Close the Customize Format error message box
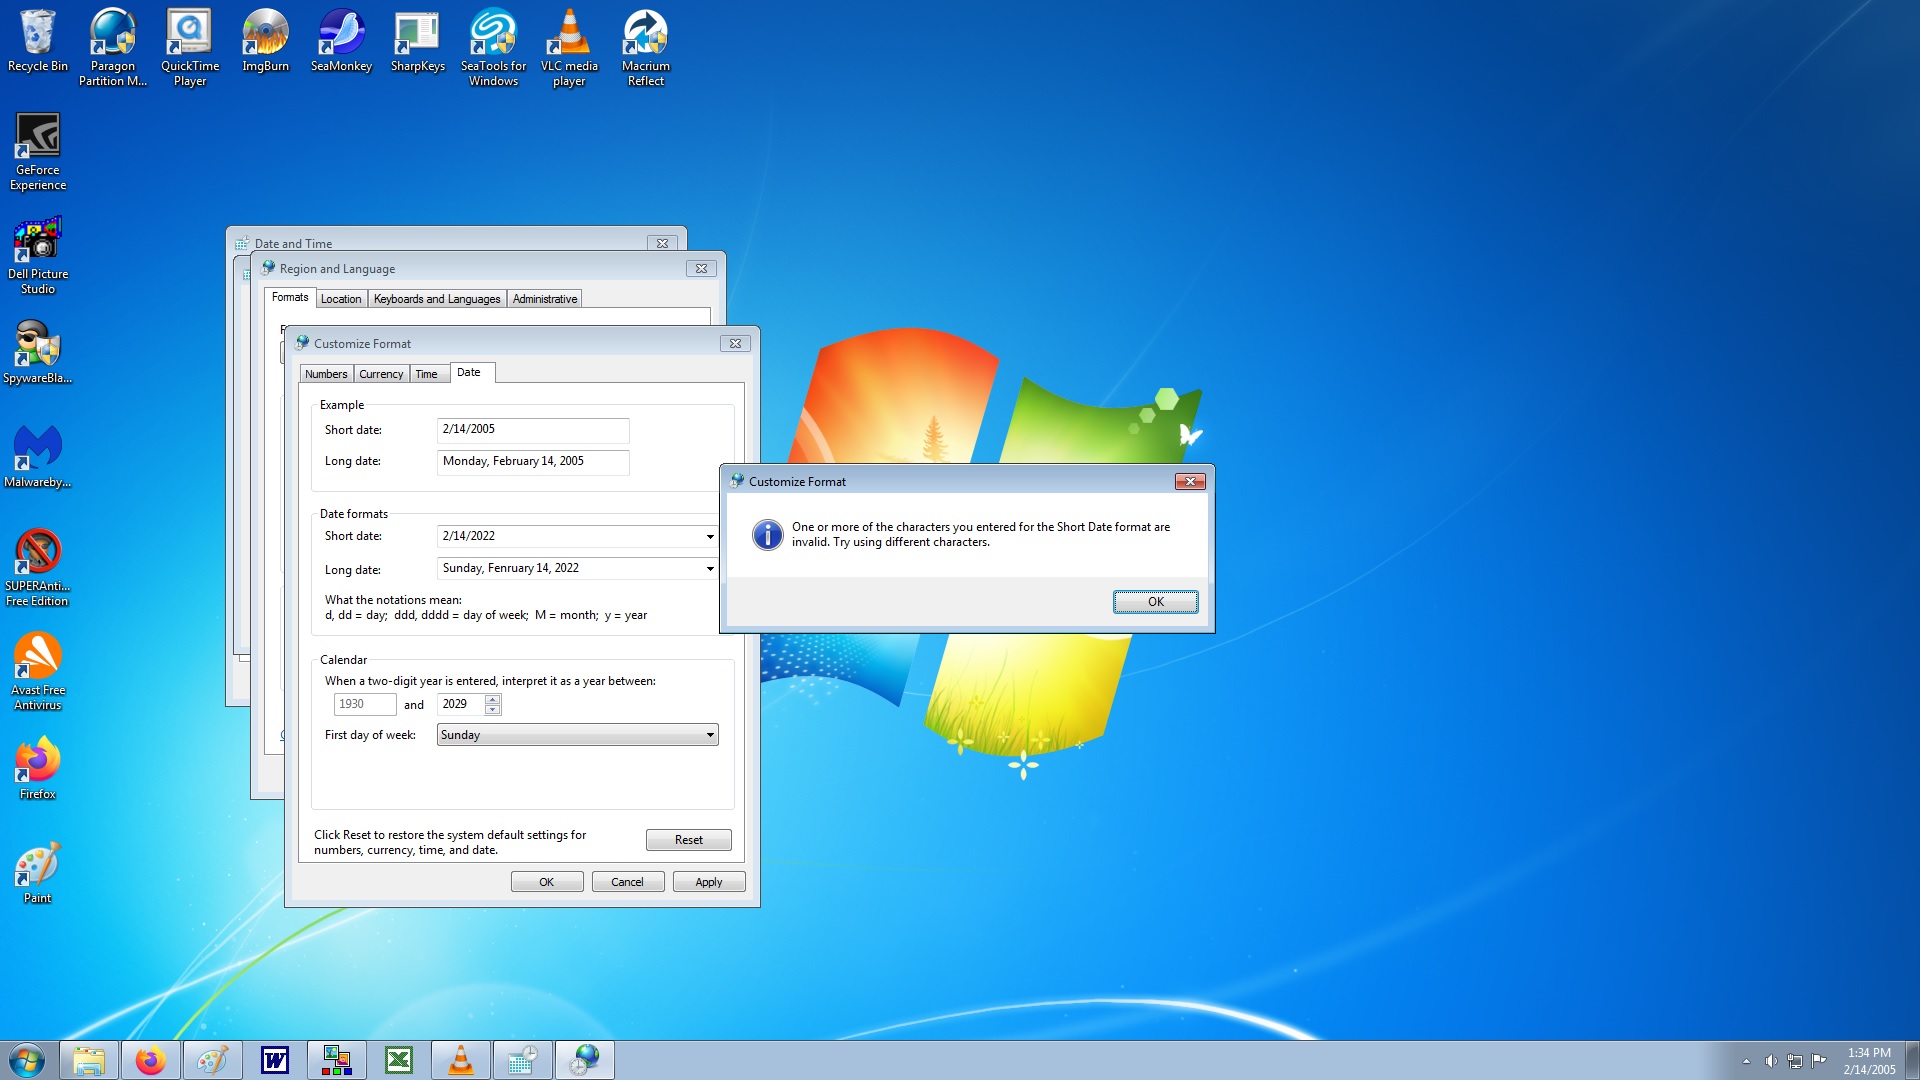 tap(1190, 481)
